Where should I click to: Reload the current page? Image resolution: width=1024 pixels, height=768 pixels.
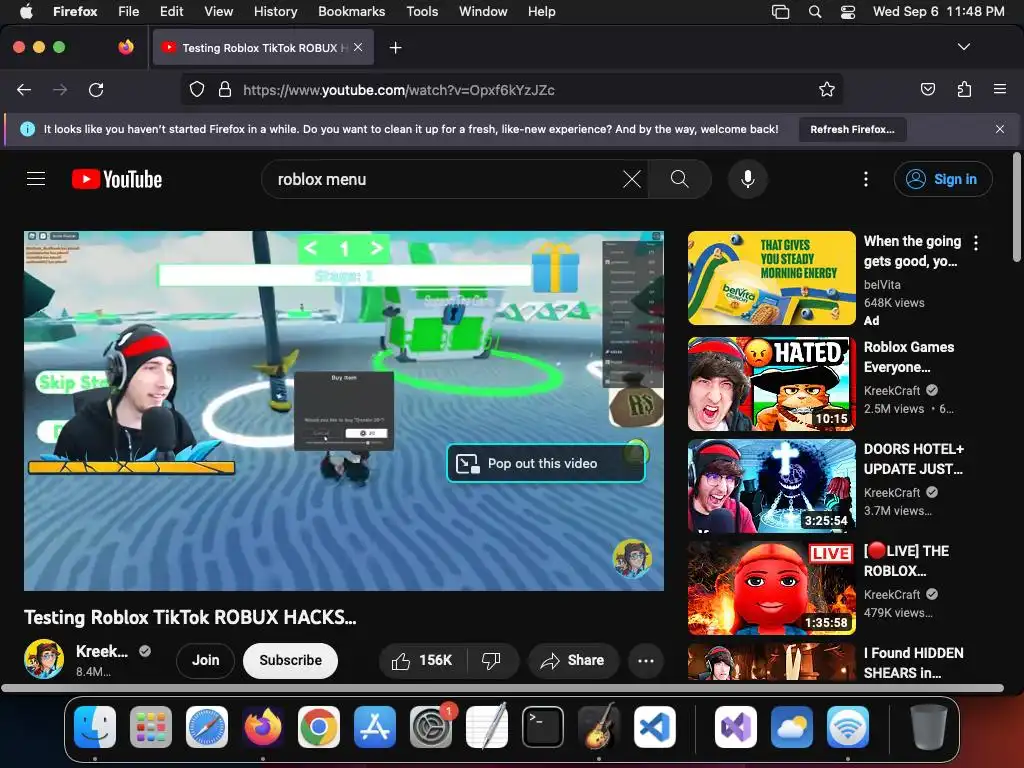point(96,90)
